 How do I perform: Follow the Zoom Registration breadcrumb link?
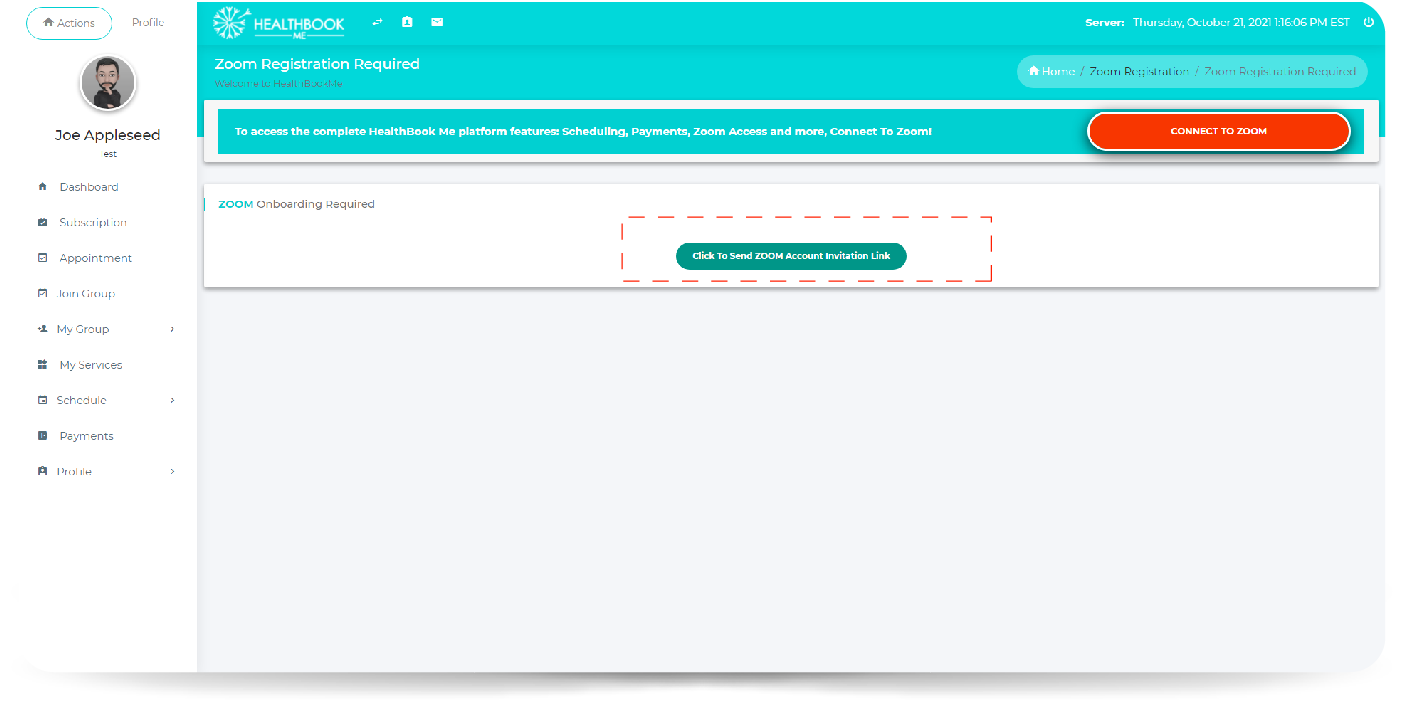pyautogui.click(x=1139, y=71)
